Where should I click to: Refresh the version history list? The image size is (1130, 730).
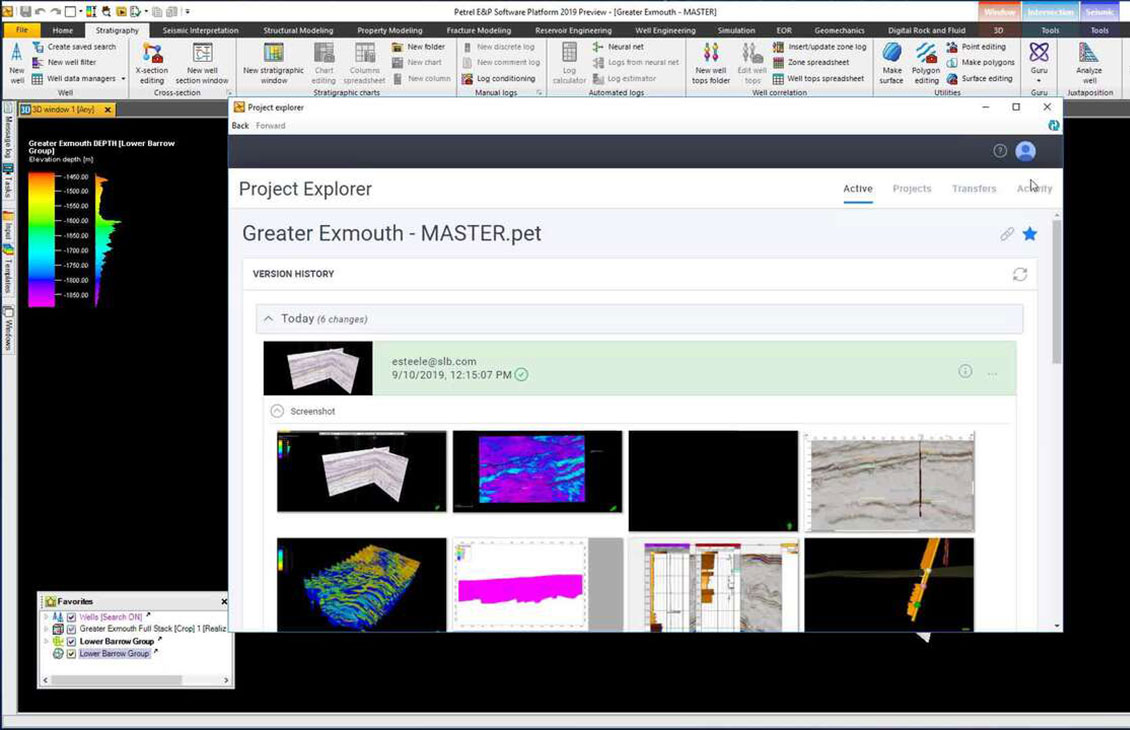[1019, 274]
